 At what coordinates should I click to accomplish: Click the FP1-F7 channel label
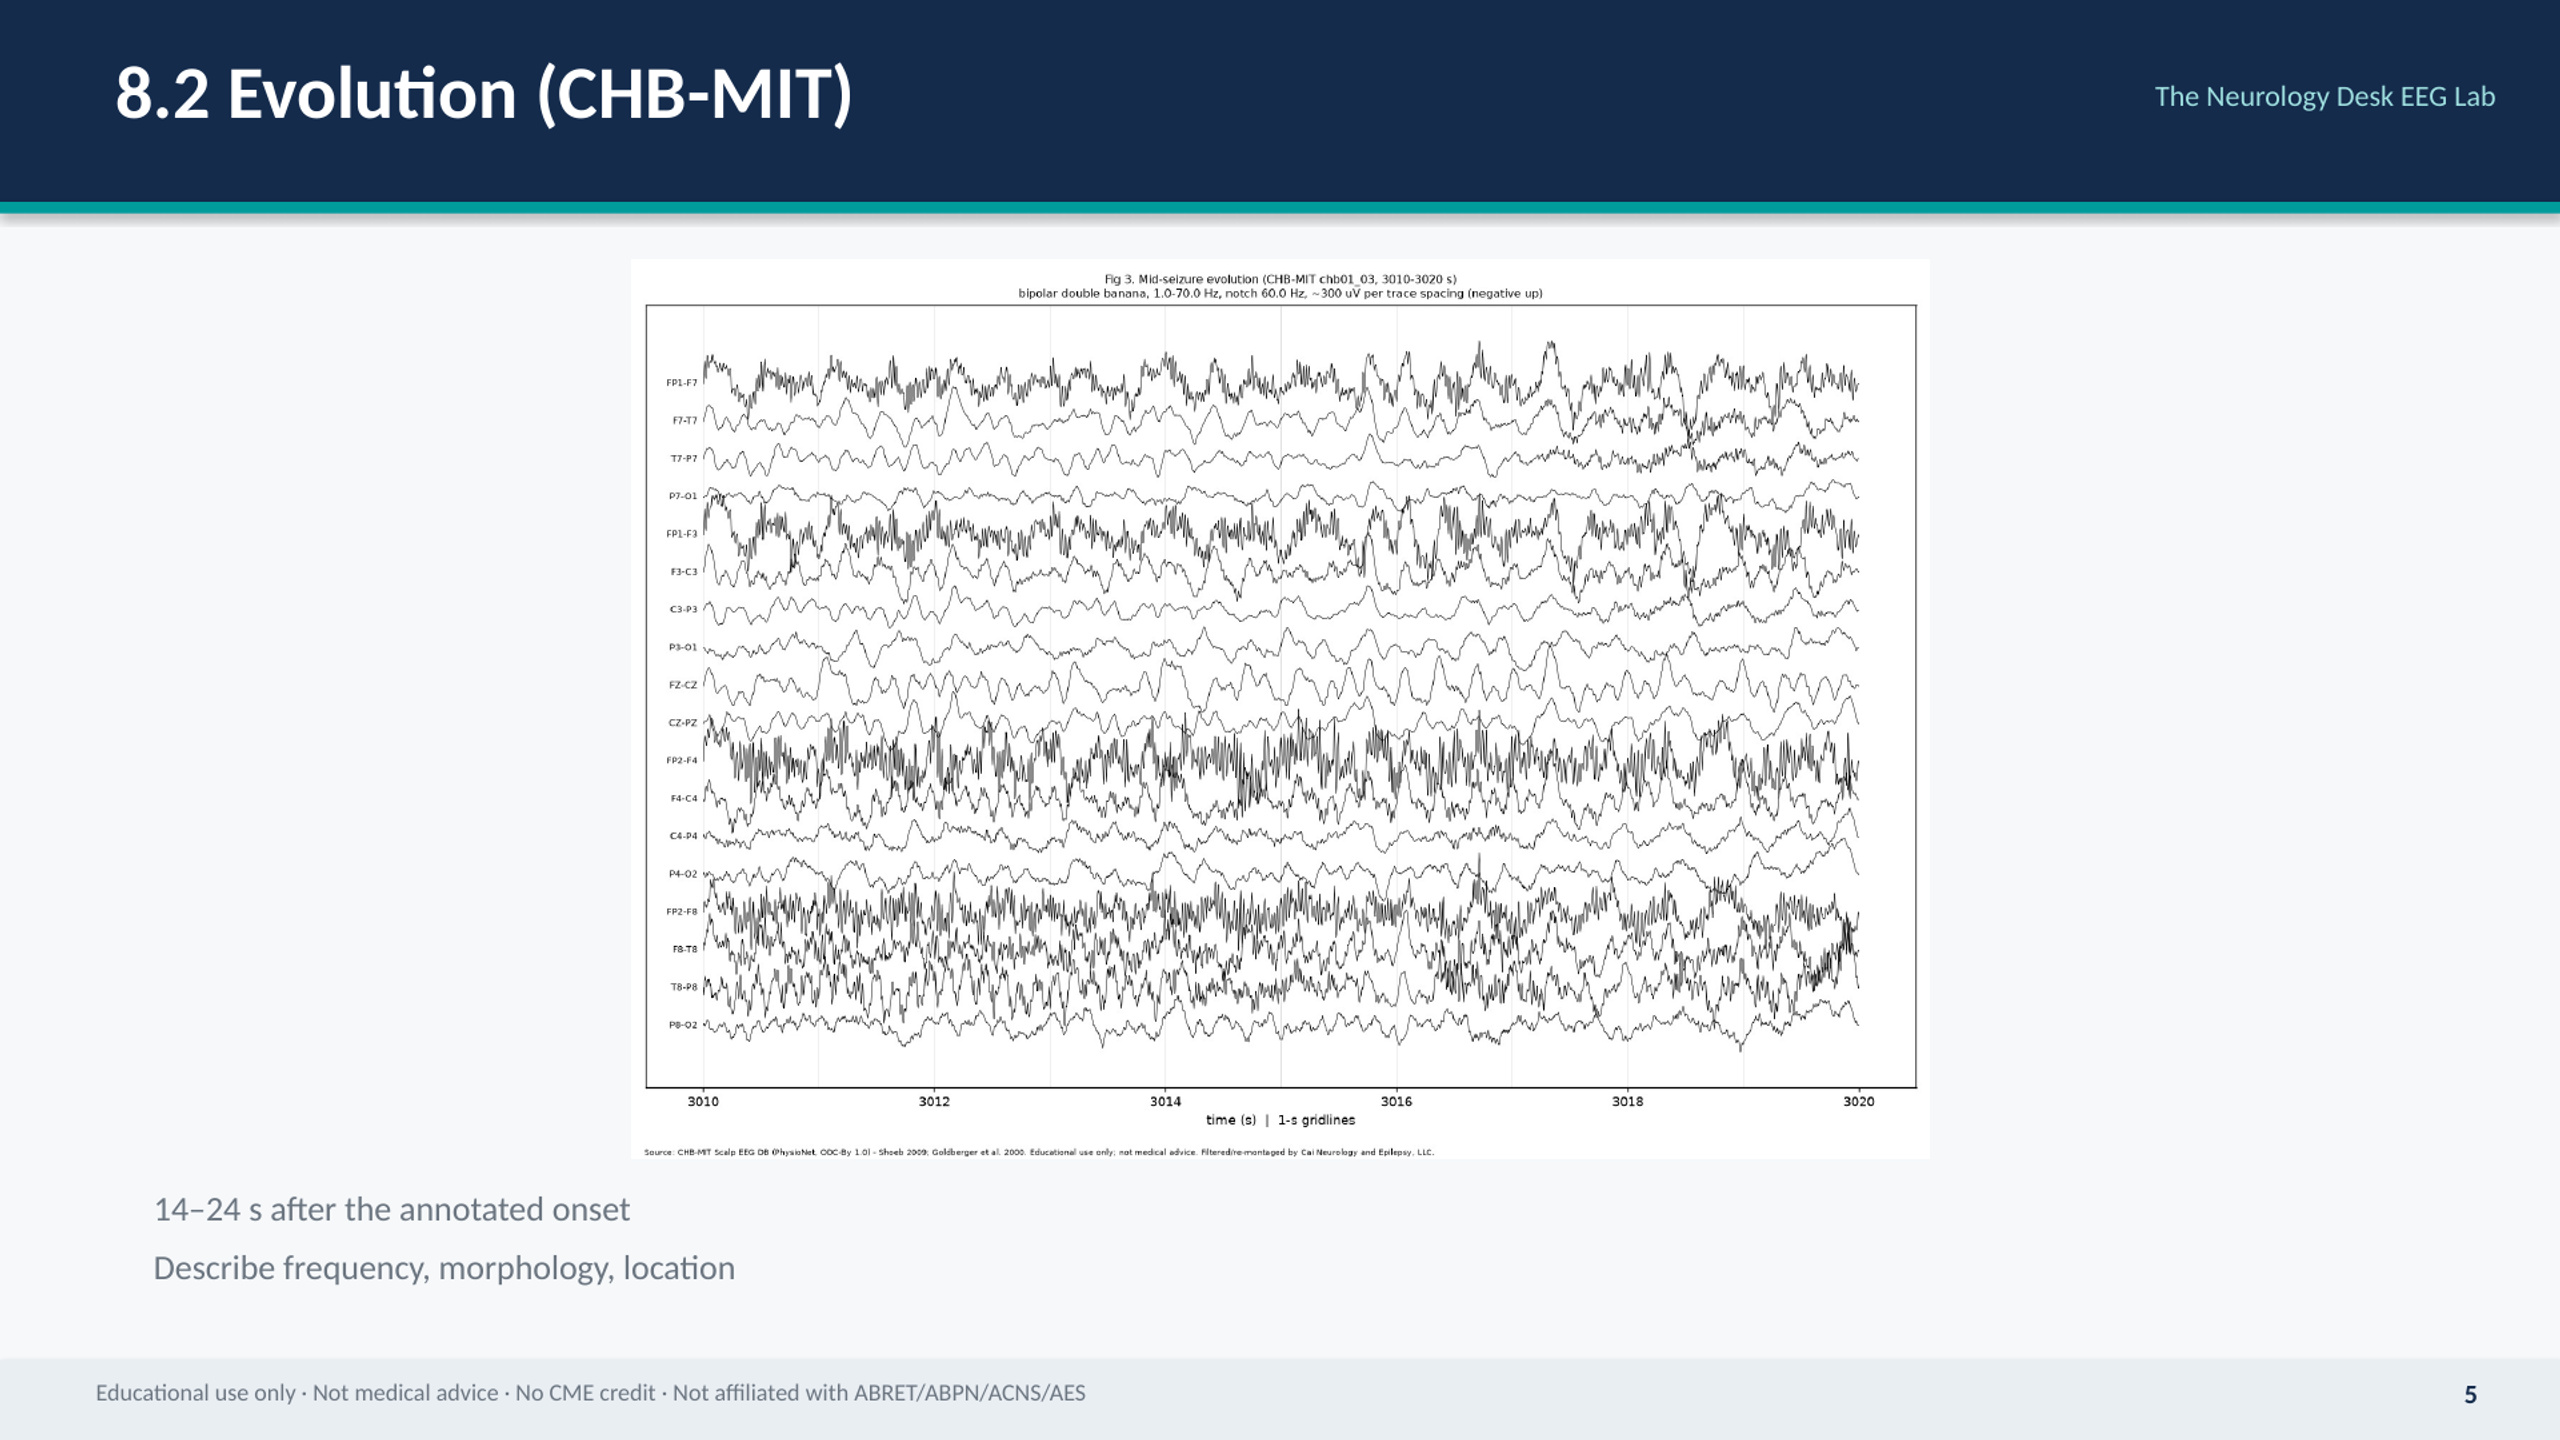[682, 383]
